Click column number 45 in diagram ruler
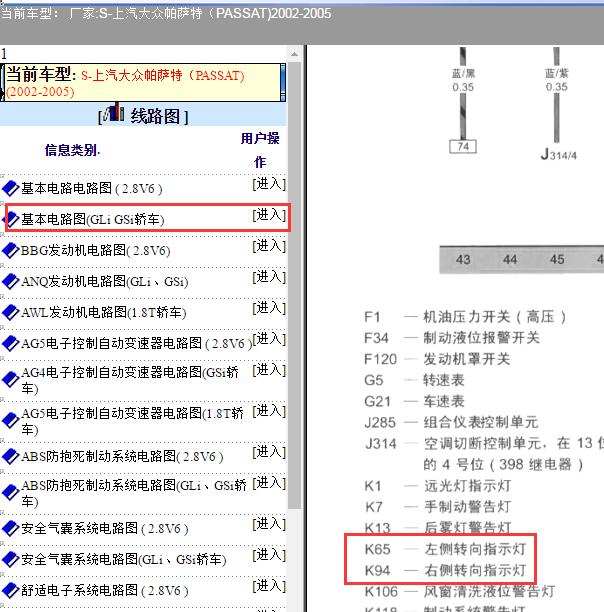 557,260
